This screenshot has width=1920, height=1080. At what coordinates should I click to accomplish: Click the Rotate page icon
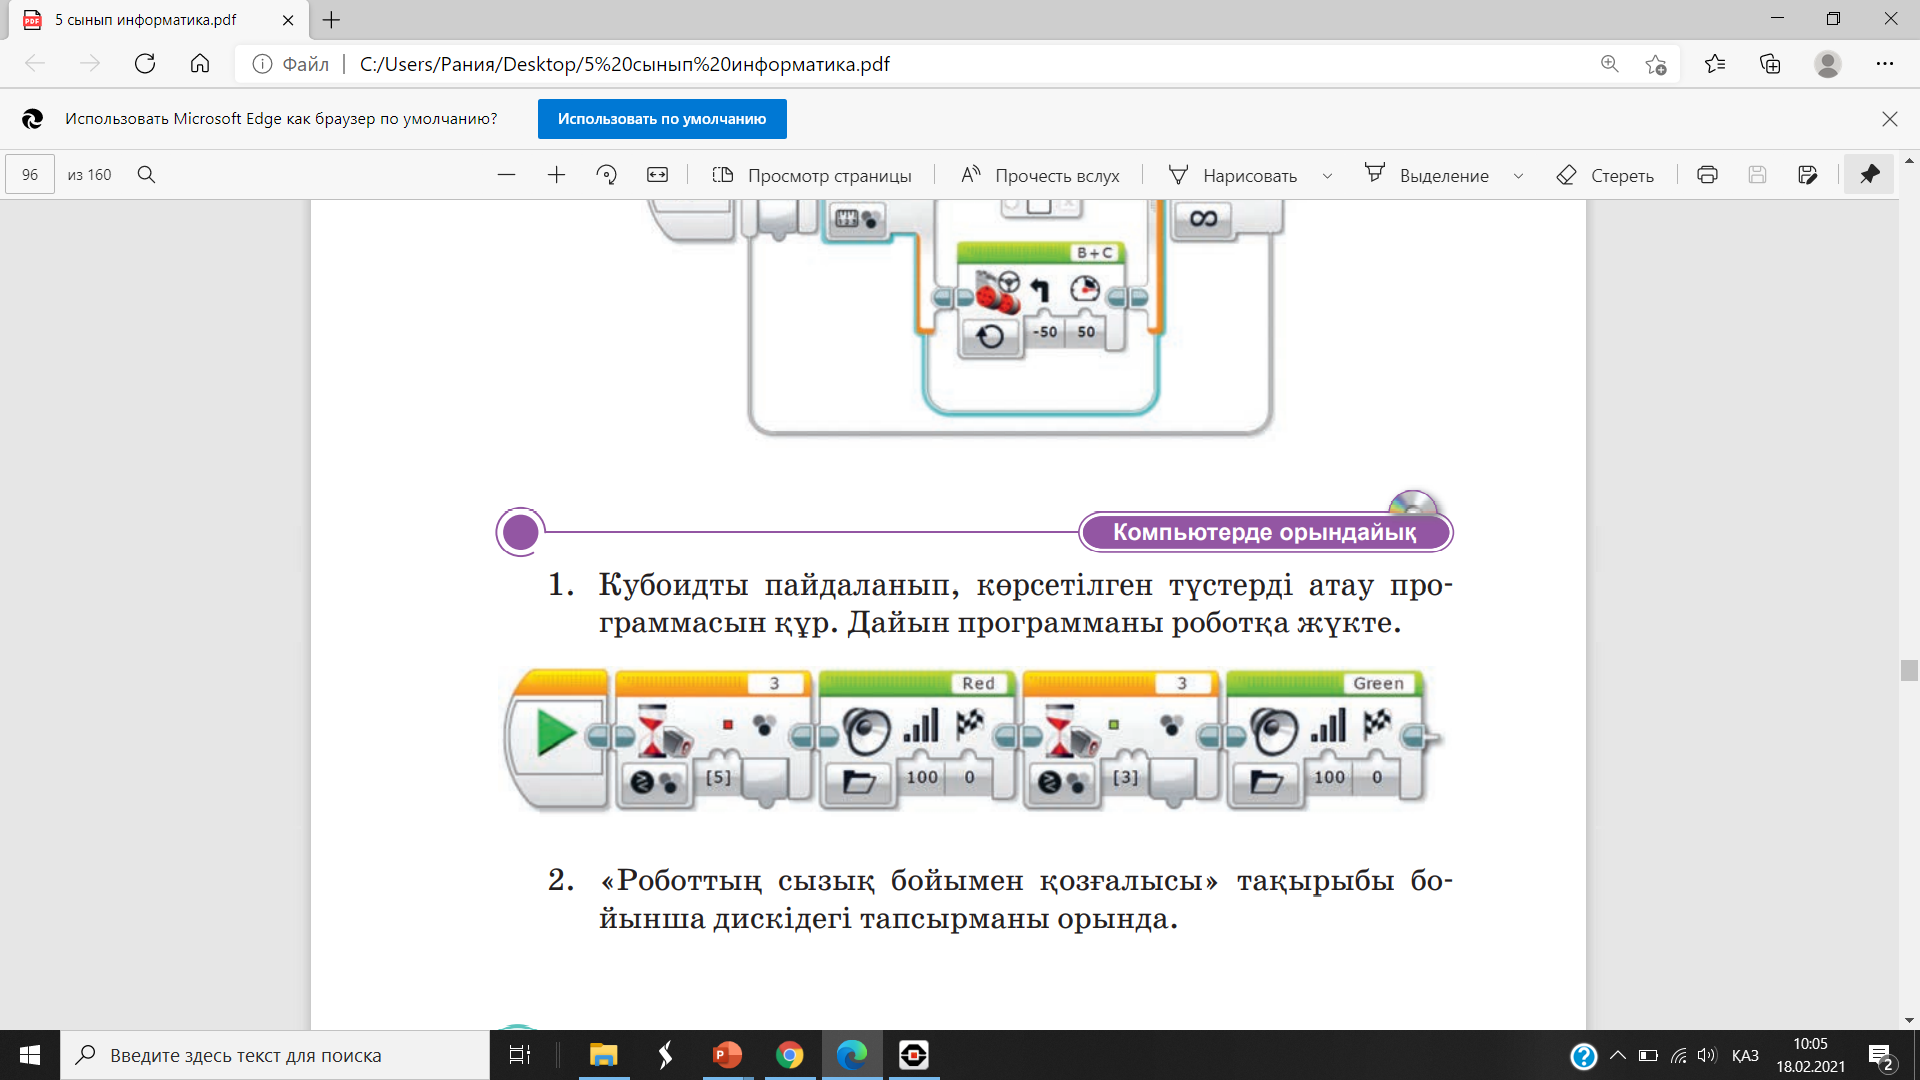(606, 175)
